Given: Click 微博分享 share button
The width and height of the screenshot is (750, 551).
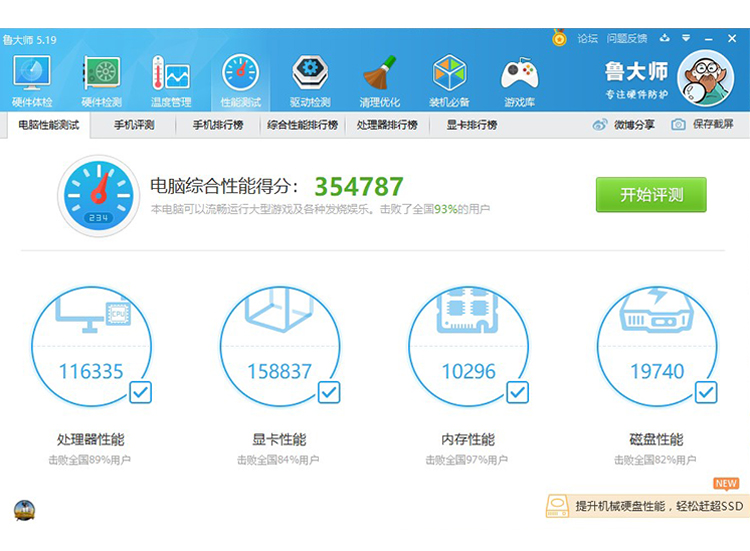Looking at the screenshot, I should click(623, 125).
